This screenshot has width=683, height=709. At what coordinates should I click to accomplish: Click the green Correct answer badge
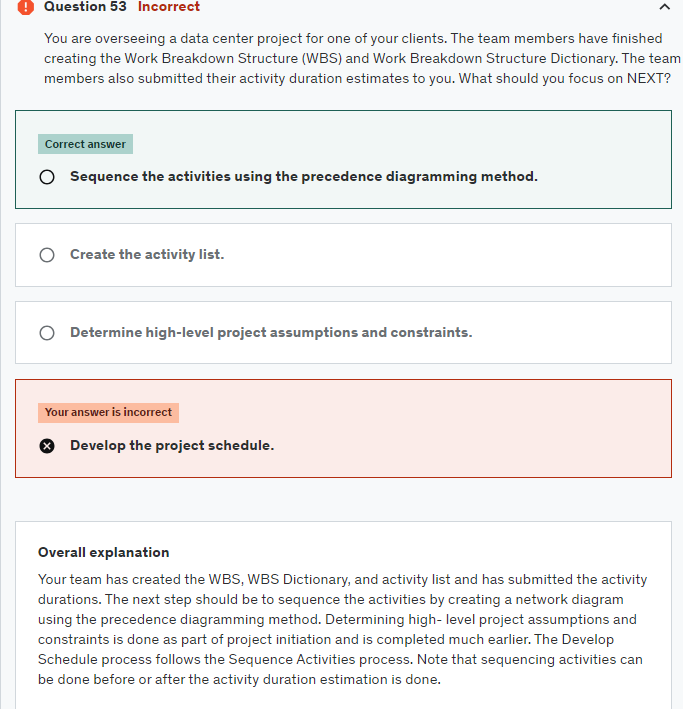(85, 144)
